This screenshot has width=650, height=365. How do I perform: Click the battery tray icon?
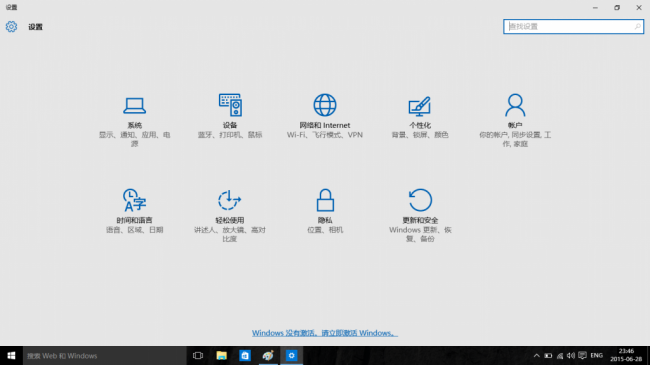point(548,355)
